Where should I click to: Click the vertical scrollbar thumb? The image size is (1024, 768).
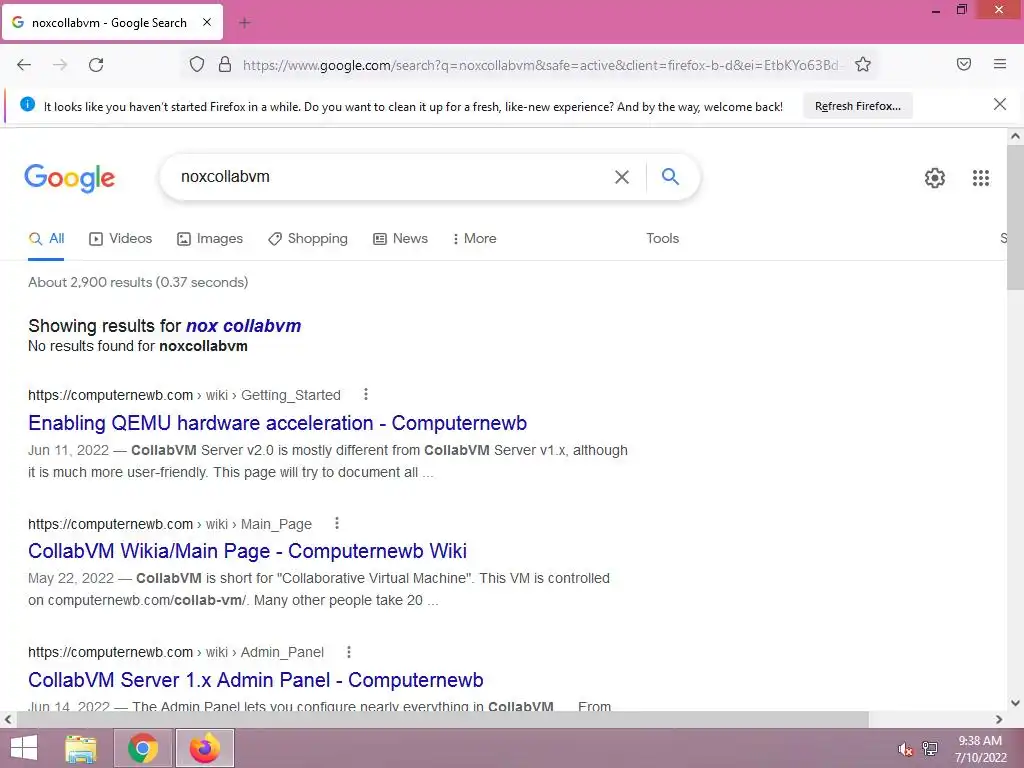[1015, 217]
